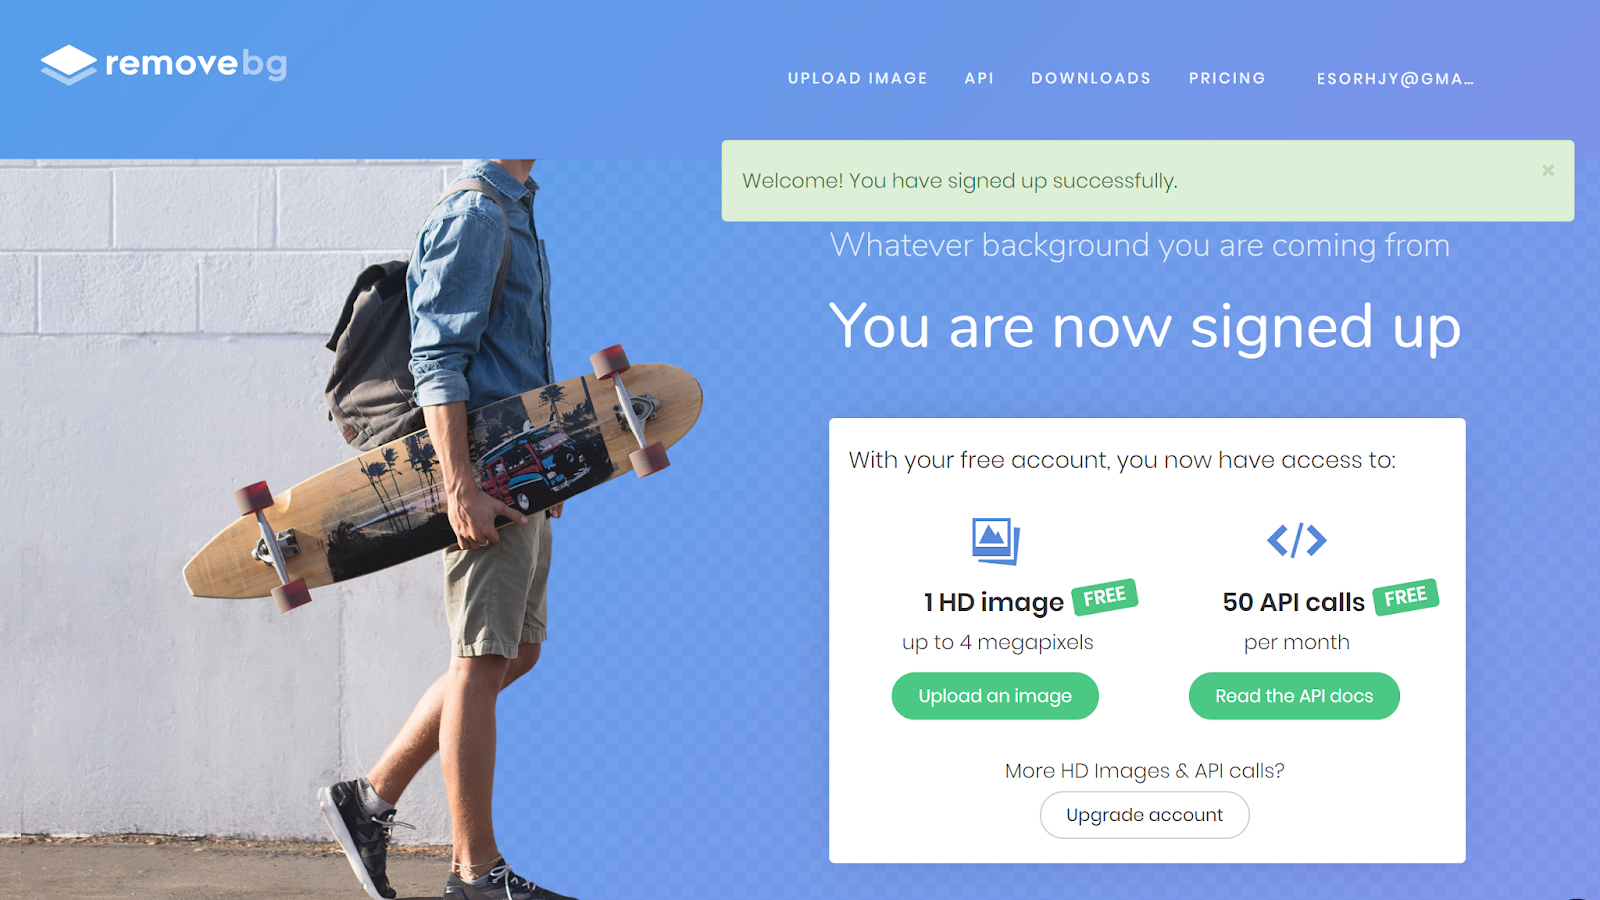Dismiss the welcome signup notification

(x=1548, y=170)
